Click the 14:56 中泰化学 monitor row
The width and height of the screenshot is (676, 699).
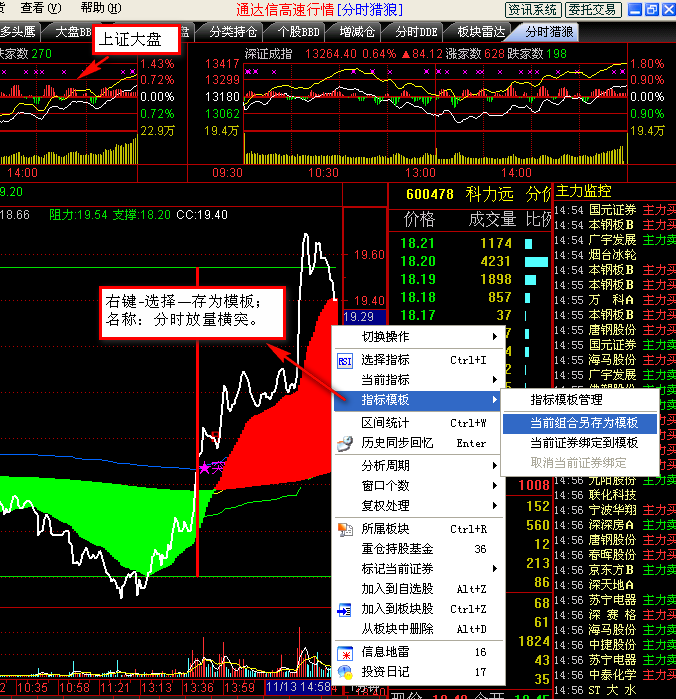tap(614, 675)
